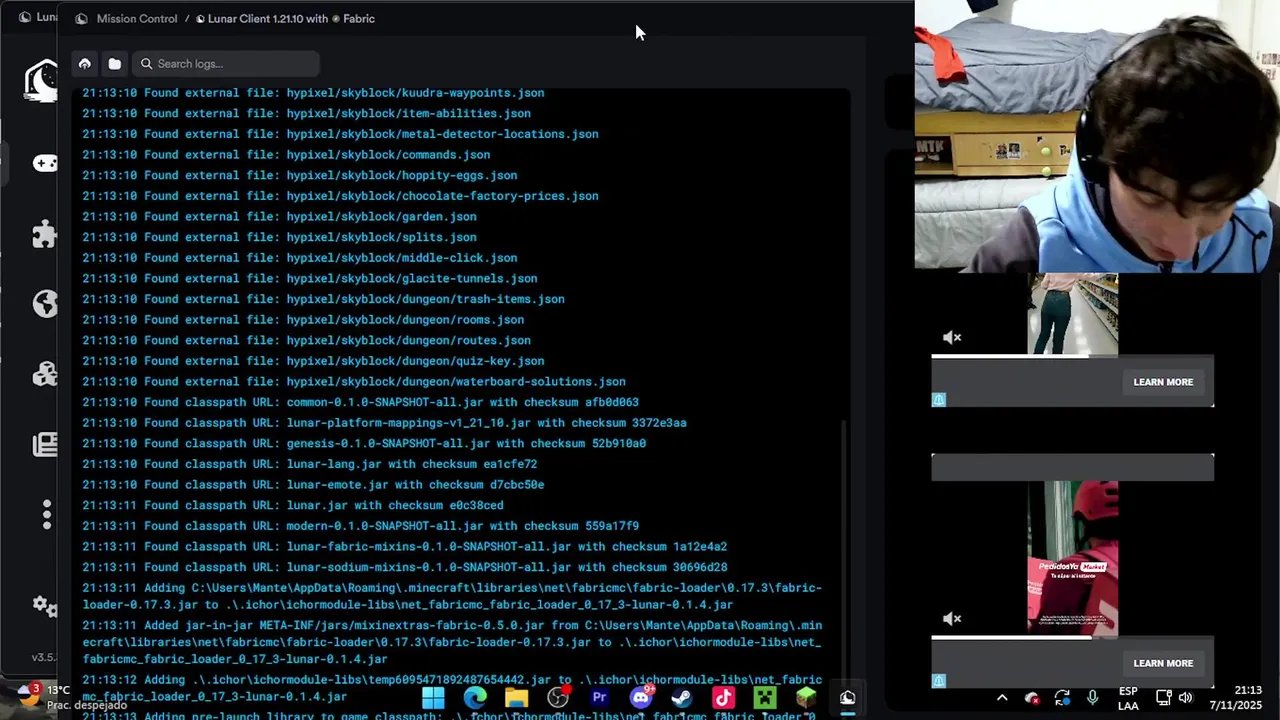Click the PedidosYa Market ad video
The image size is (1280, 720).
[x=1072, y=558]
